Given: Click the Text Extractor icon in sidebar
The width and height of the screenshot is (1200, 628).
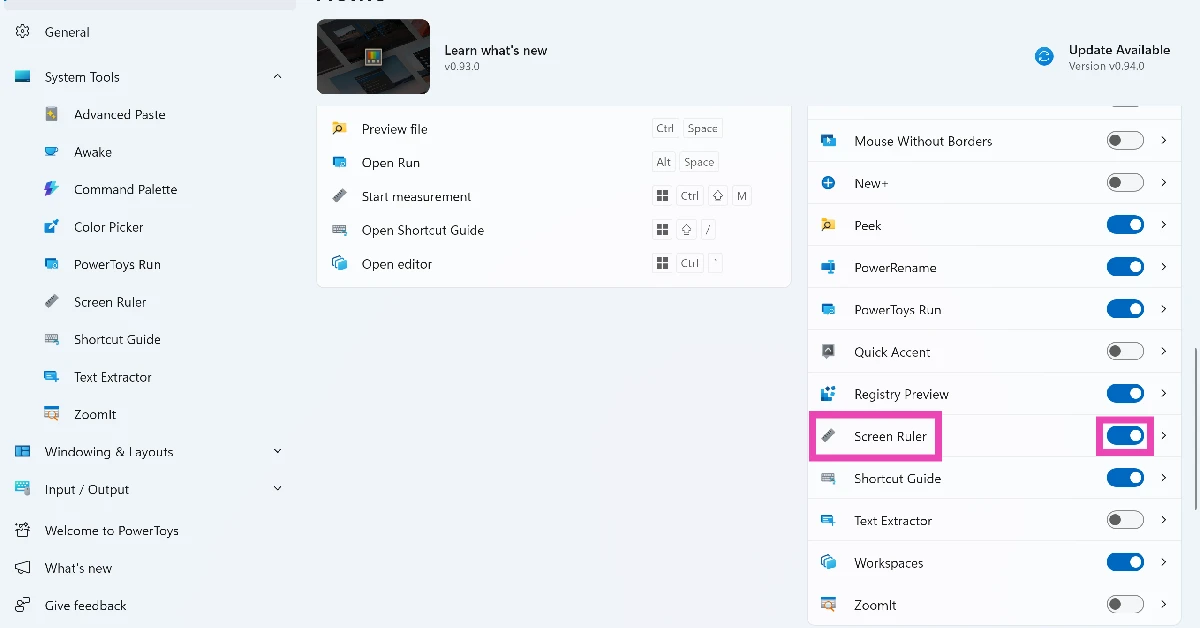Looking at the screenshot, I should coord(52,377).
